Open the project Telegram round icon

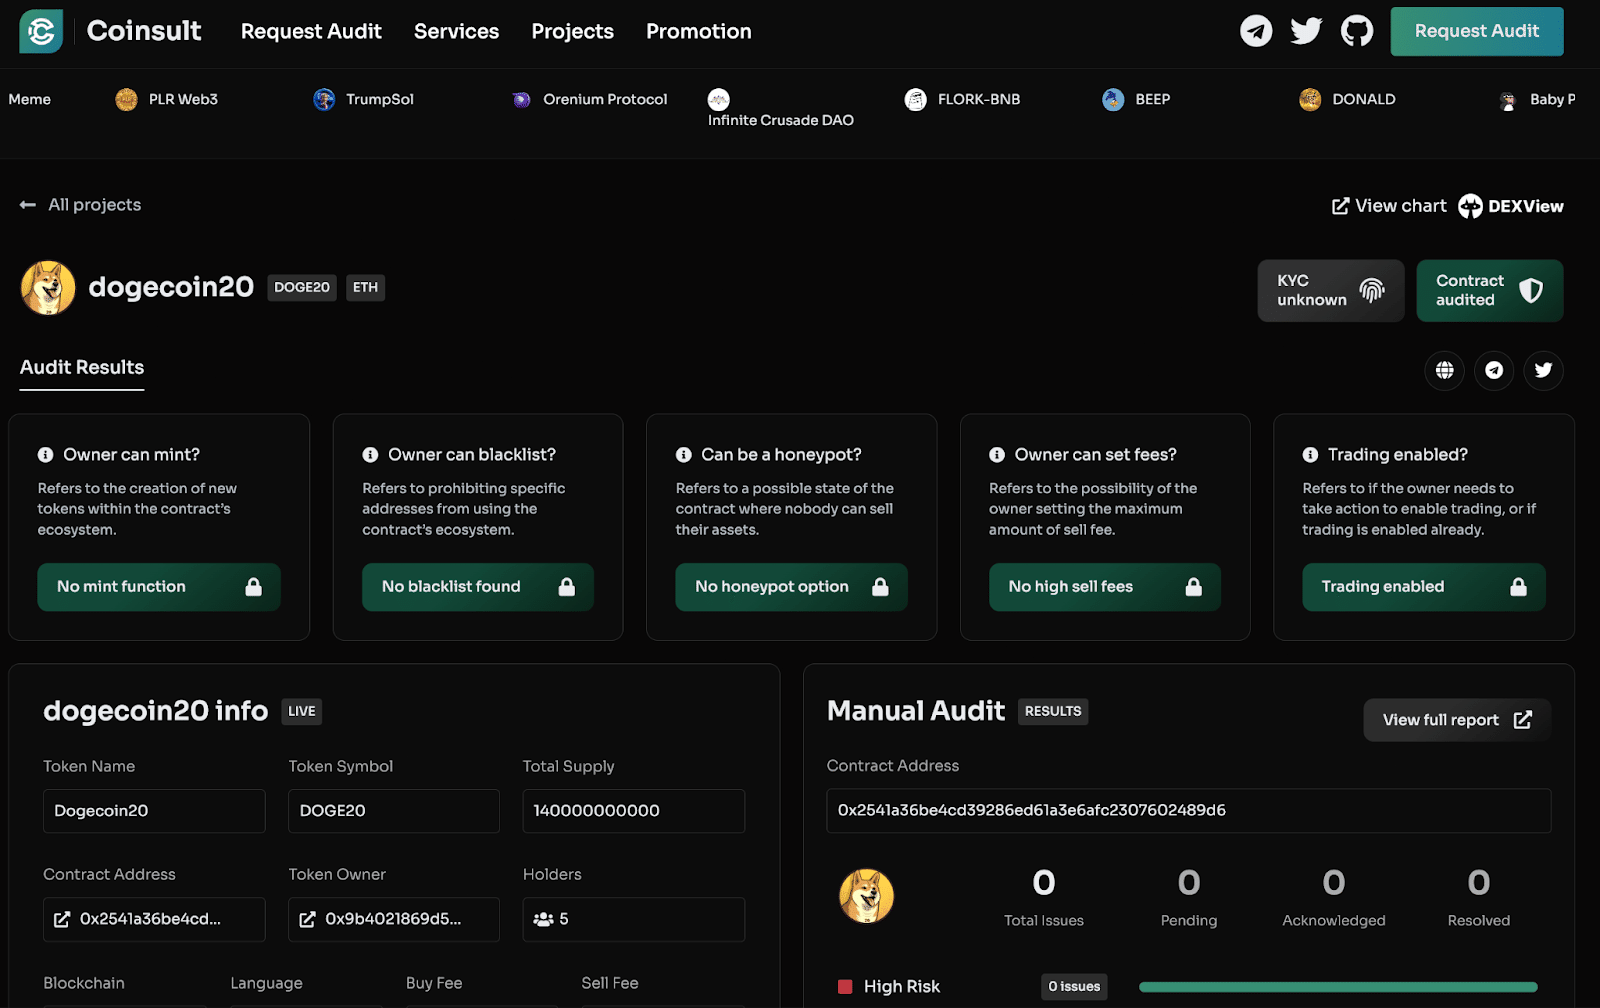pyautogui.click(x=1494, y=370)
